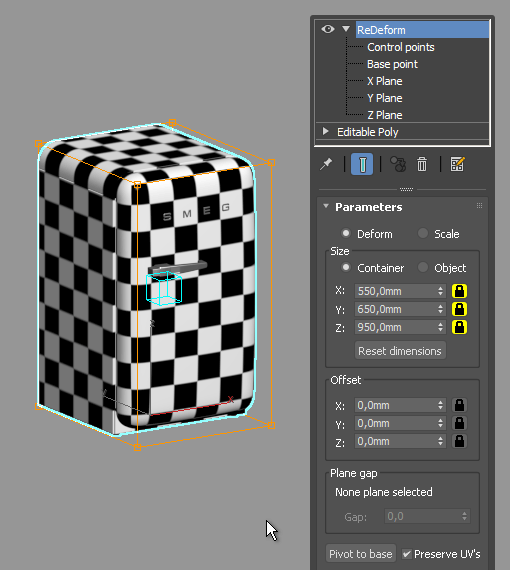Expand the Editable Poly entry
The image size is (510, 570).
pos(326,131)
